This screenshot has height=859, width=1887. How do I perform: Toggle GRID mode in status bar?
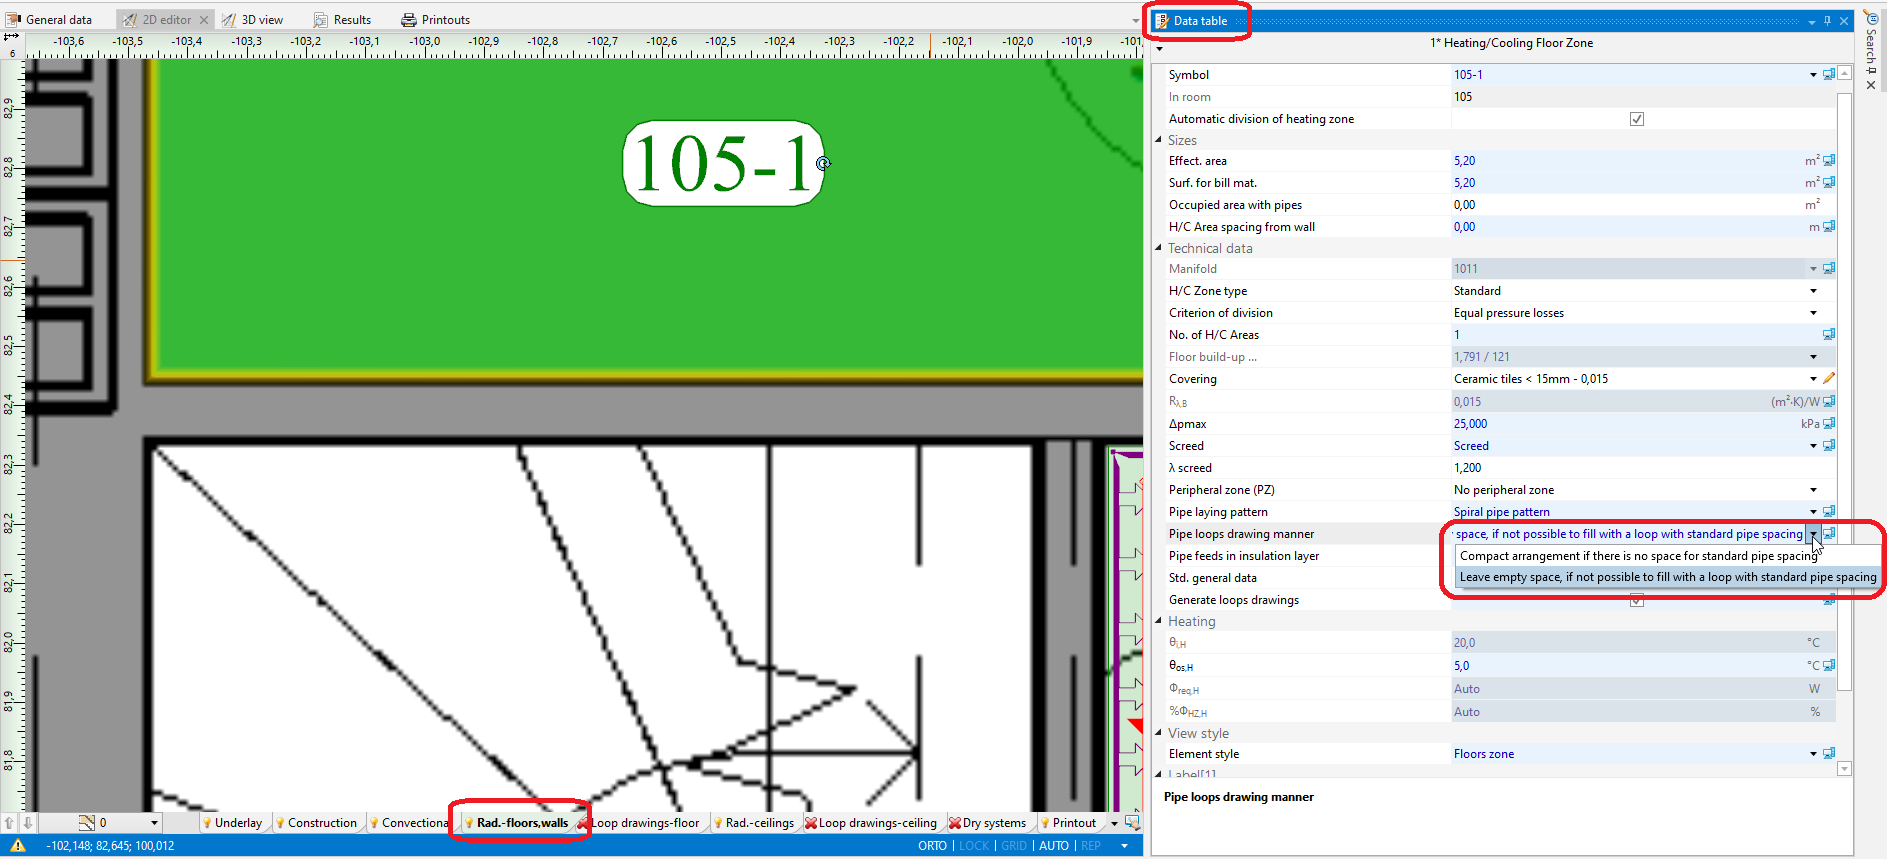pos(1014,846)
